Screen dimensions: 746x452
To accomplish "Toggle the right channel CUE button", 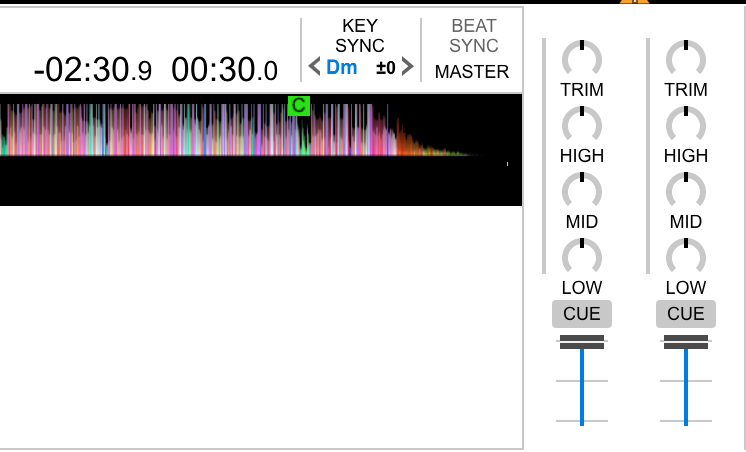I will pos(685,314).
